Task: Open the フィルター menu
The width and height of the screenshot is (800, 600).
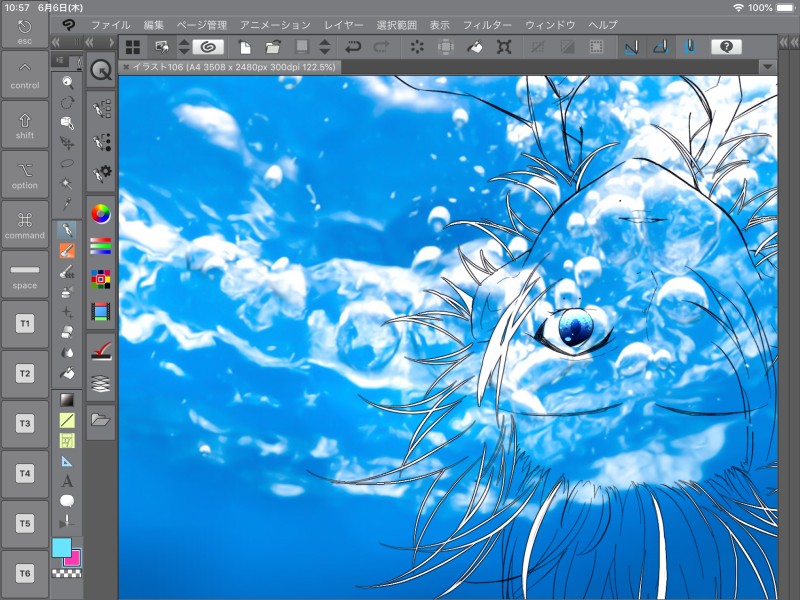Action: coord(487,24)
